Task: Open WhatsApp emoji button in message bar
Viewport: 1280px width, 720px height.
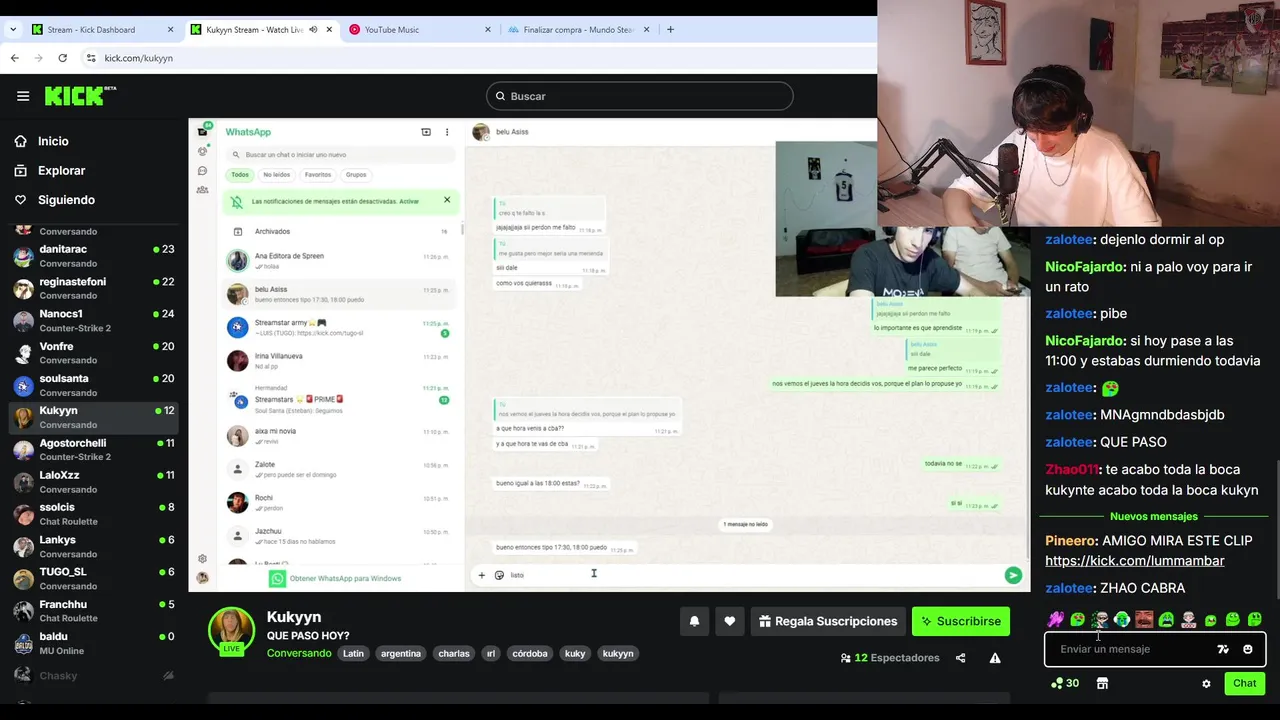Action: pyautogui.click(x=499, y=575)
